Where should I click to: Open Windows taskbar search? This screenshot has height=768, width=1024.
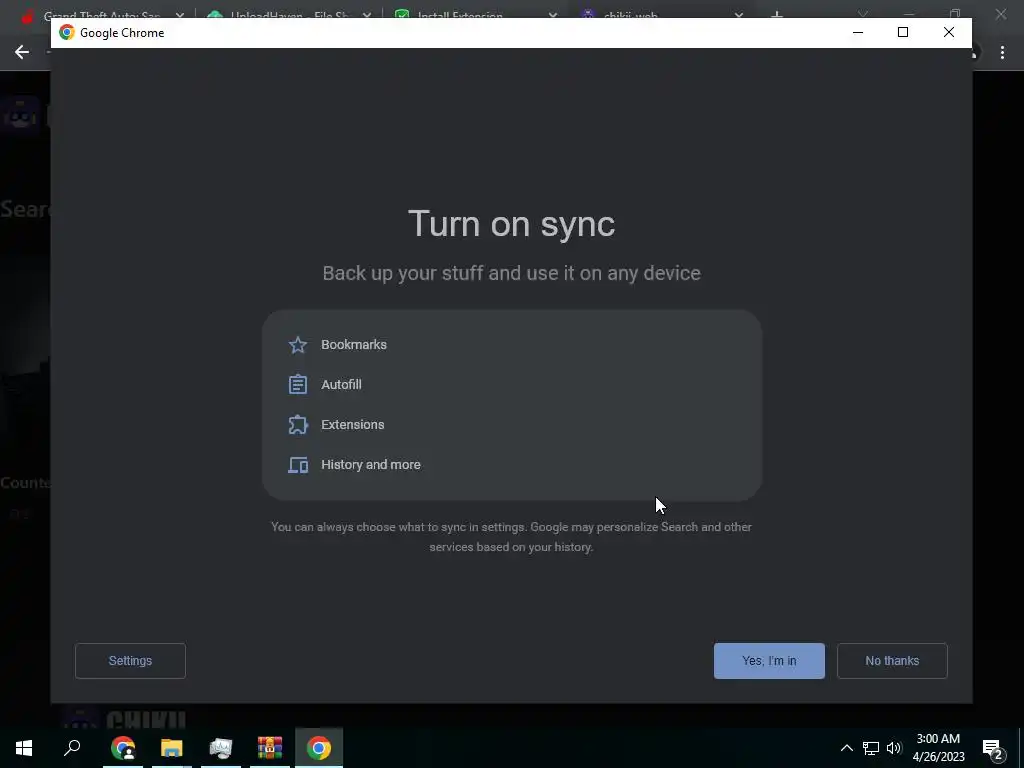coord(72,748)
